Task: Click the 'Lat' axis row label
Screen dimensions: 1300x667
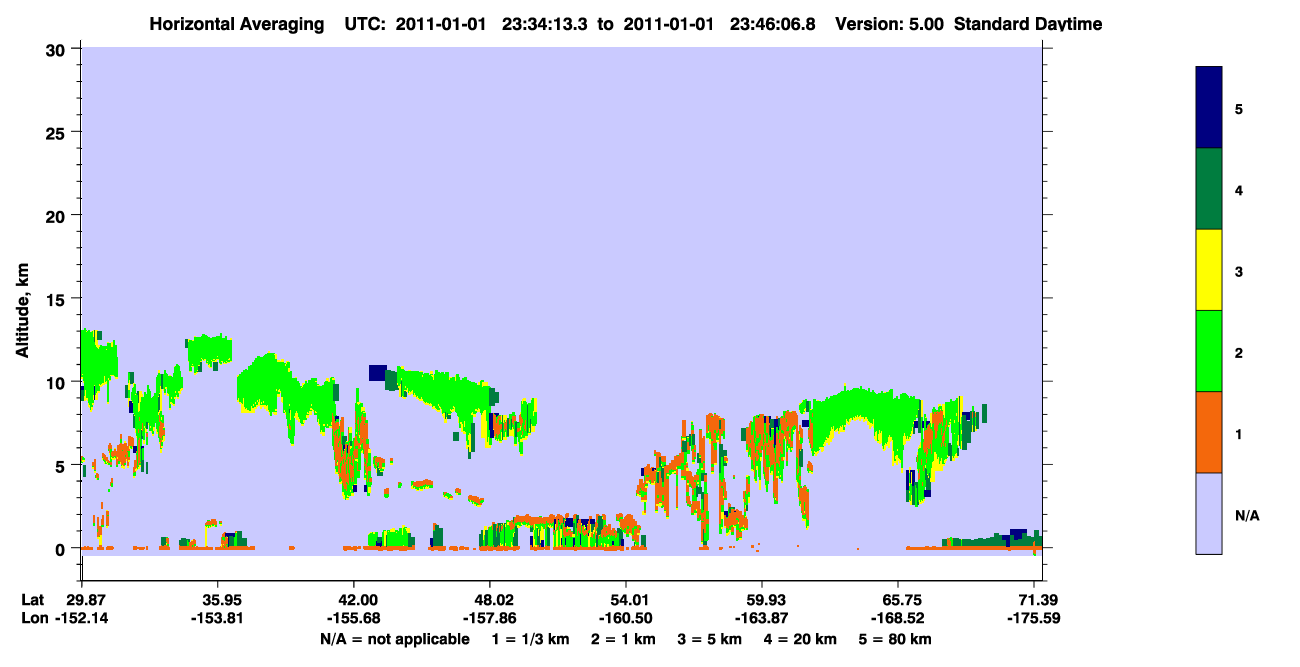Action: [x=33, y=599]
